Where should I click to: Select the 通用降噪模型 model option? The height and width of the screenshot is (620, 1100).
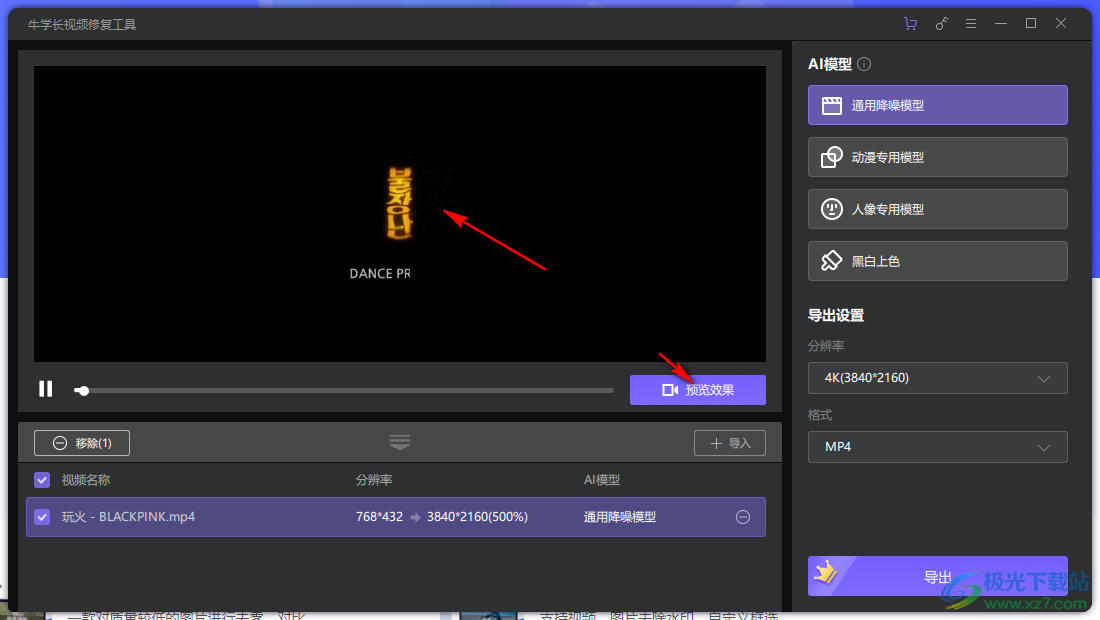pos(937,105)
